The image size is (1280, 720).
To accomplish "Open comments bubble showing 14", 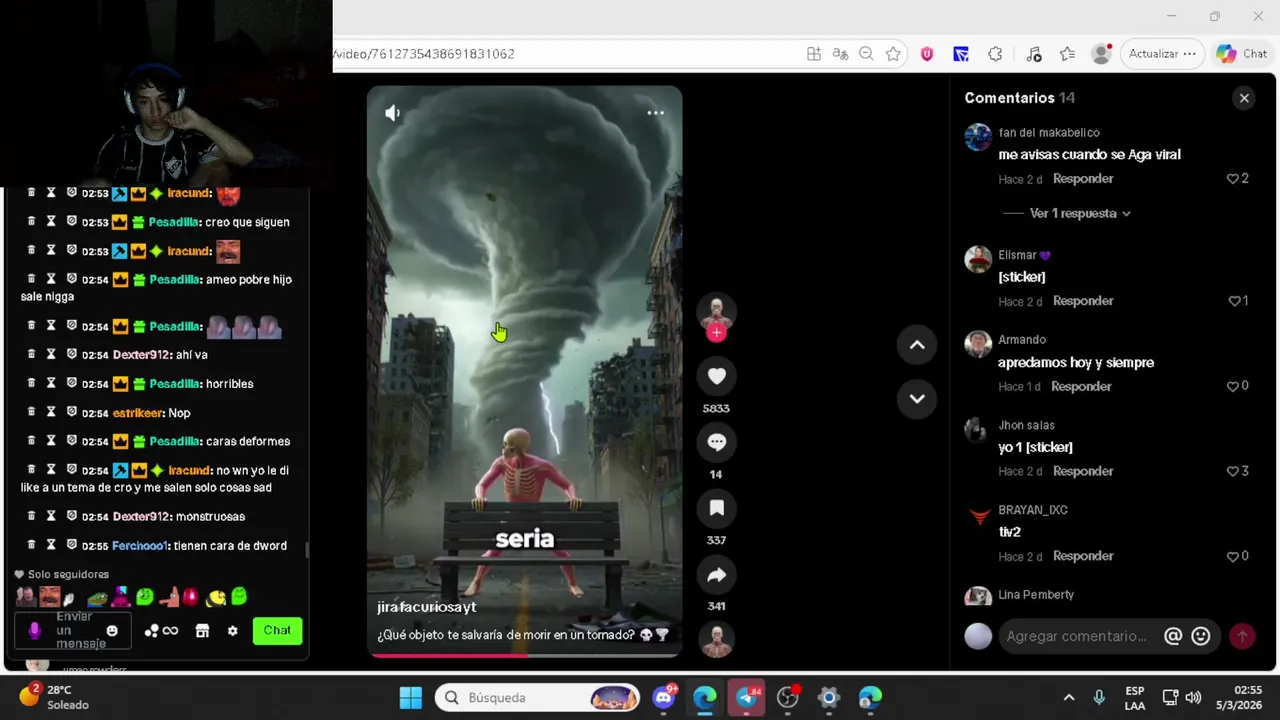I will pyautogui.click(x=716, y=442).
